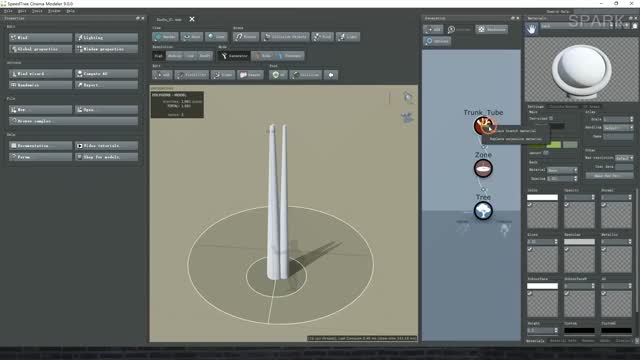This screenshot has width=640, height=360.
Task: Open the Help menu
Action: point(71,11)
